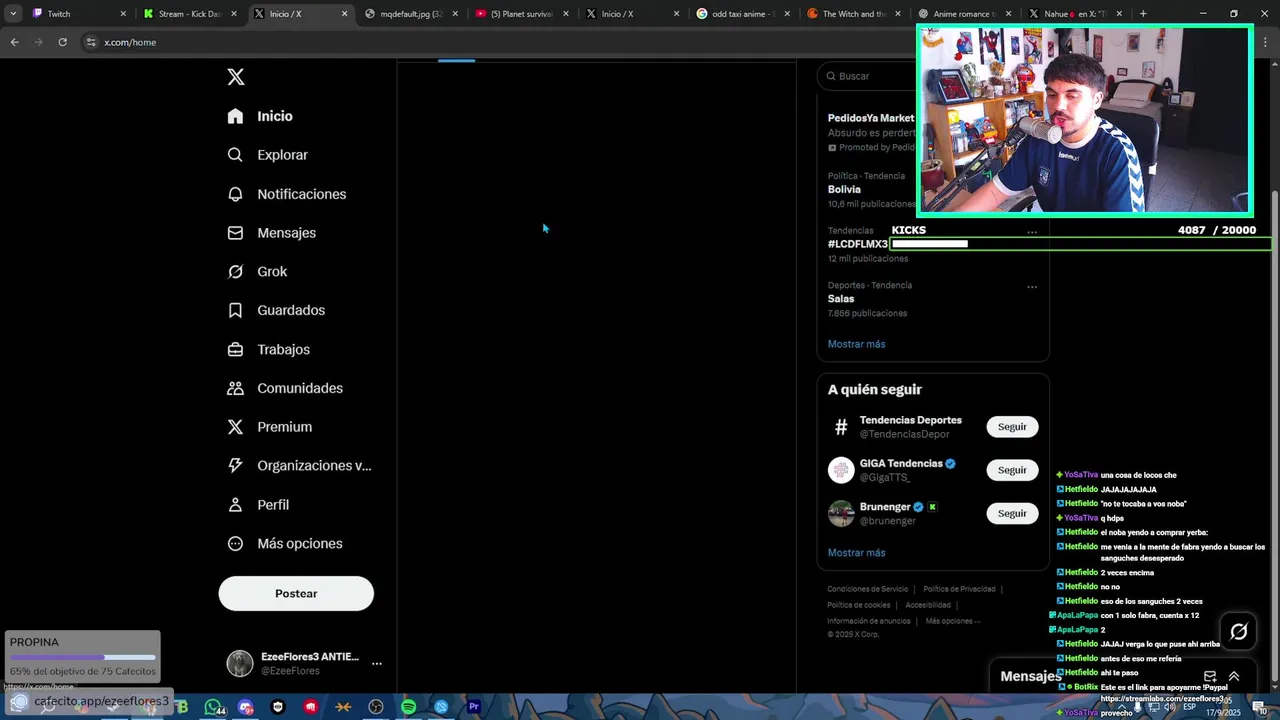
Task: Click the site information icon in address bar
Action: click(91, 42)
